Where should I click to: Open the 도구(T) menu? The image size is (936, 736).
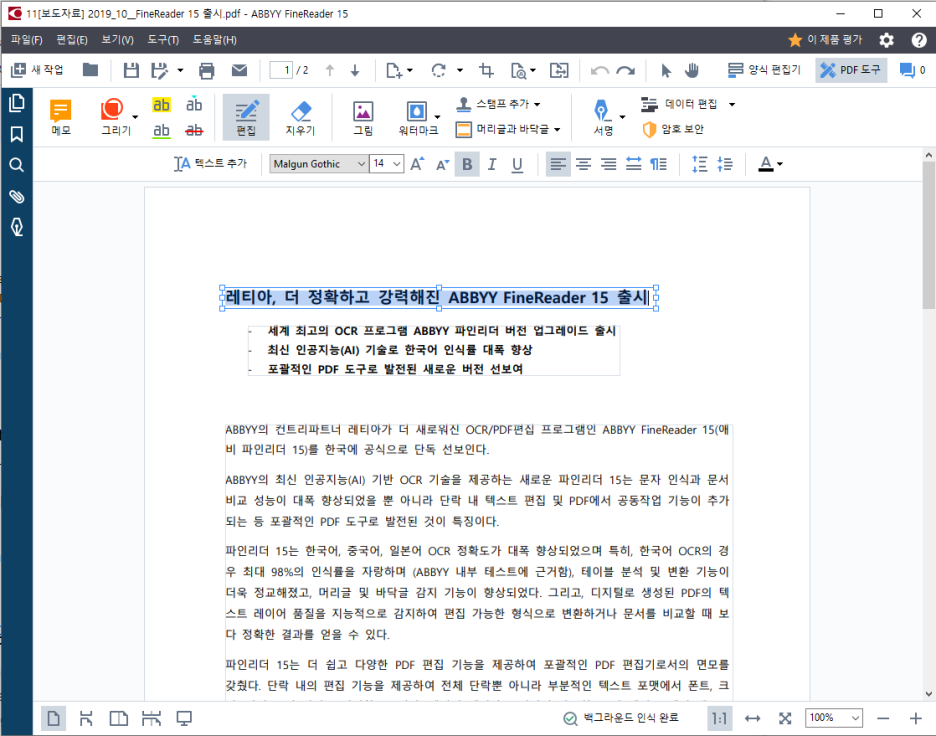(163, 39)
